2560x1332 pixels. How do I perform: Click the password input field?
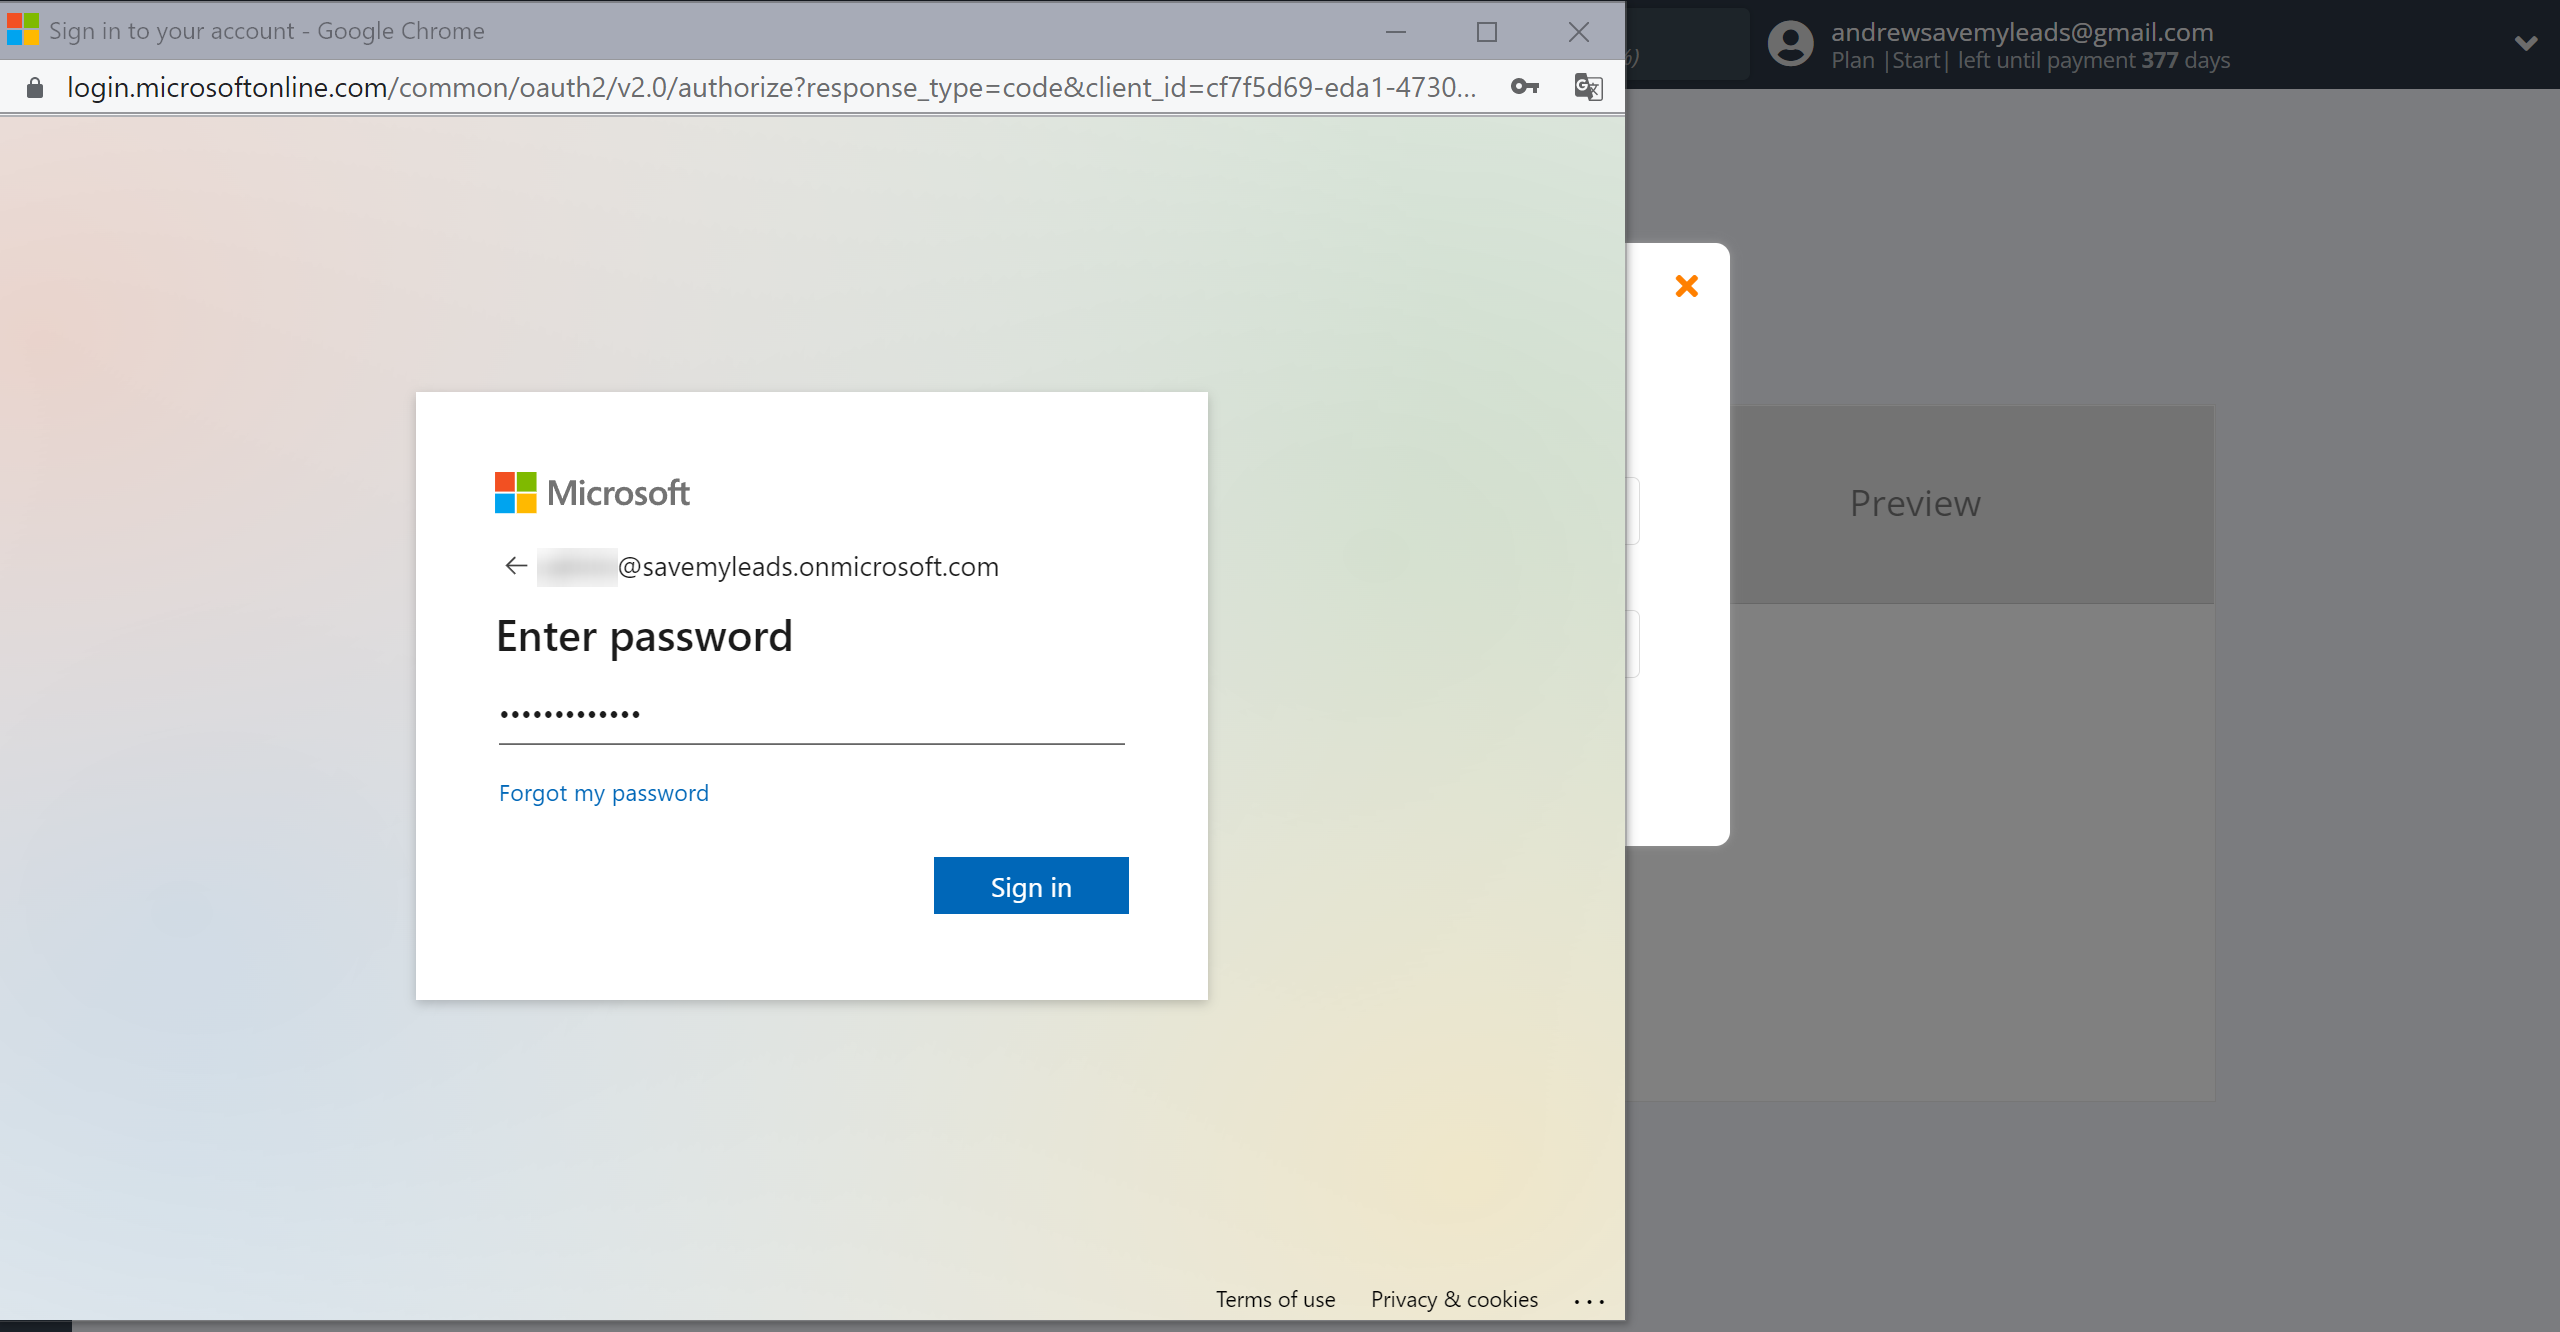coord(811,713)
